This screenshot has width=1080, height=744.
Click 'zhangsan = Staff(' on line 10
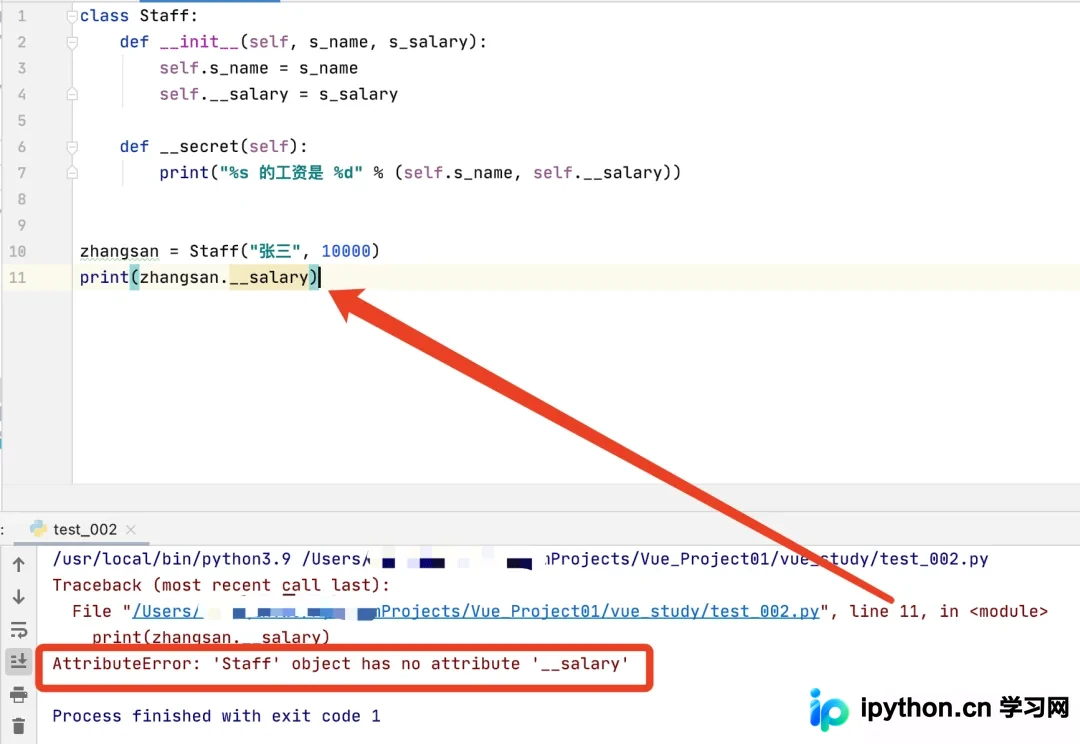tap(164, 251)
